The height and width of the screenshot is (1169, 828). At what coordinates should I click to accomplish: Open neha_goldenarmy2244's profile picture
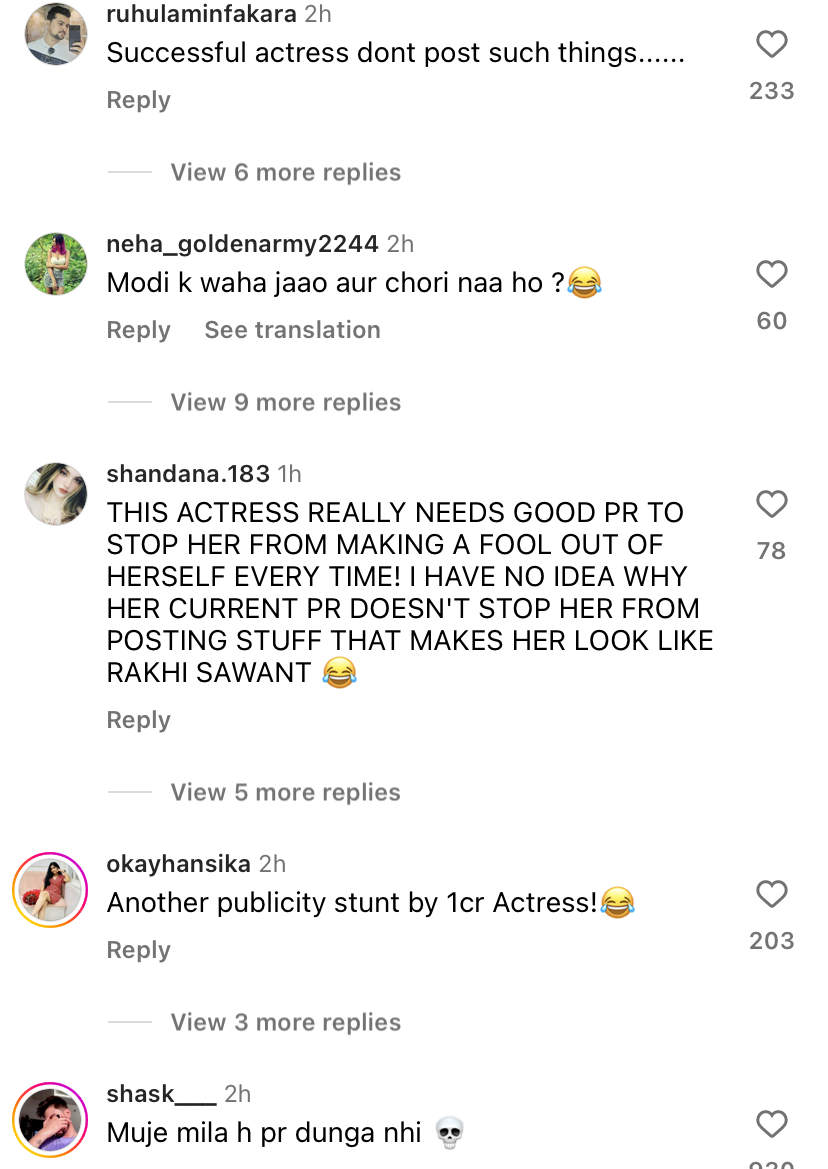coord(56,264)
